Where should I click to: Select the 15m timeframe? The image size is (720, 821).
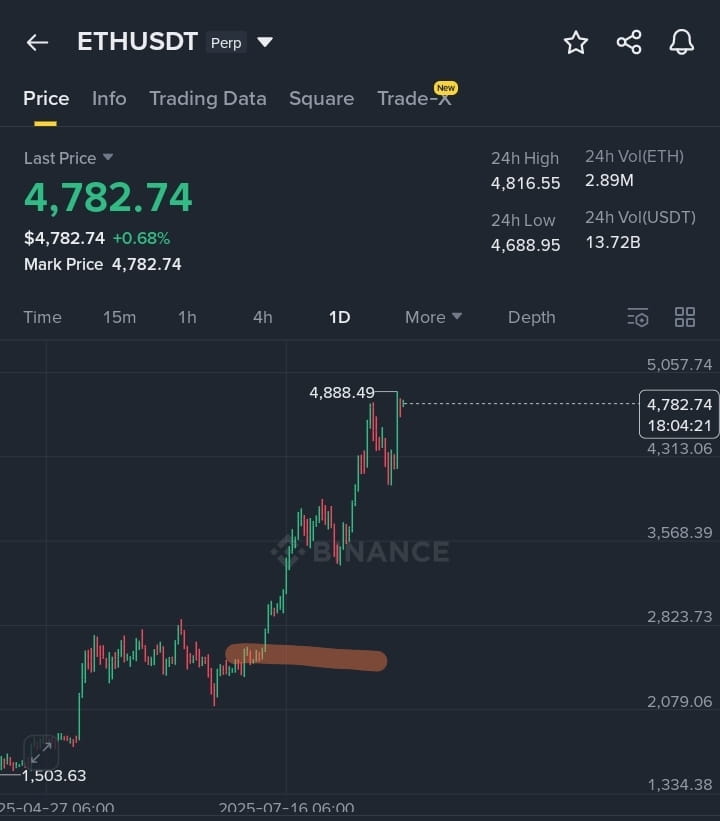119,317
